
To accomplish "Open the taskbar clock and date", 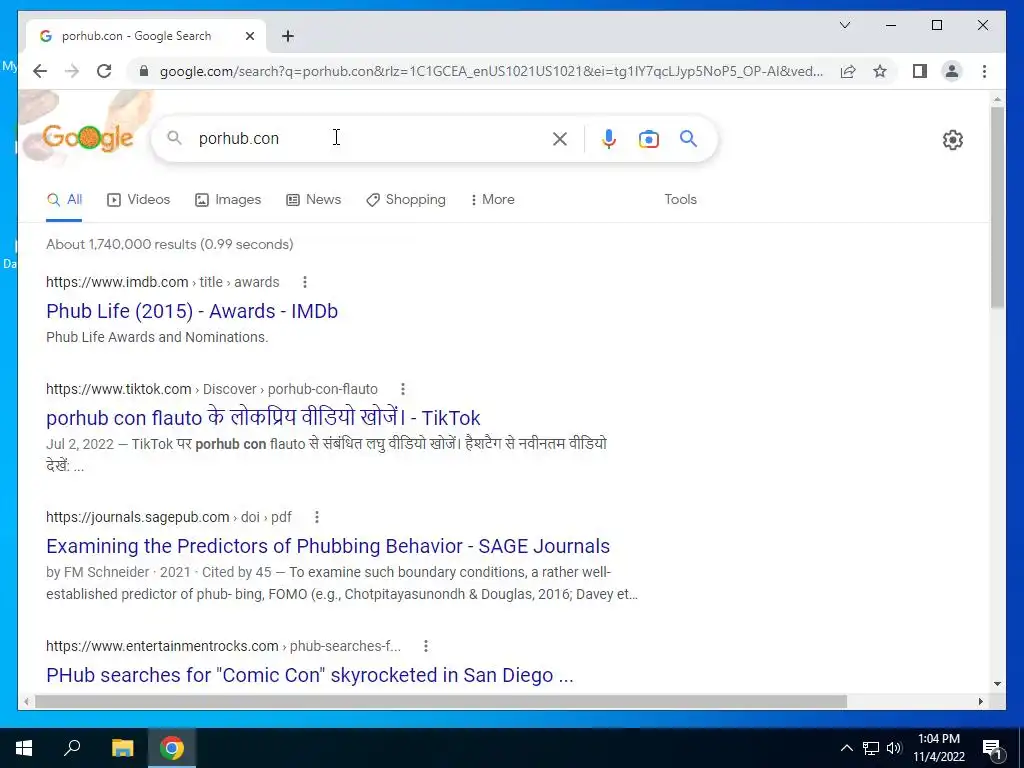I will tap(939, 748).
